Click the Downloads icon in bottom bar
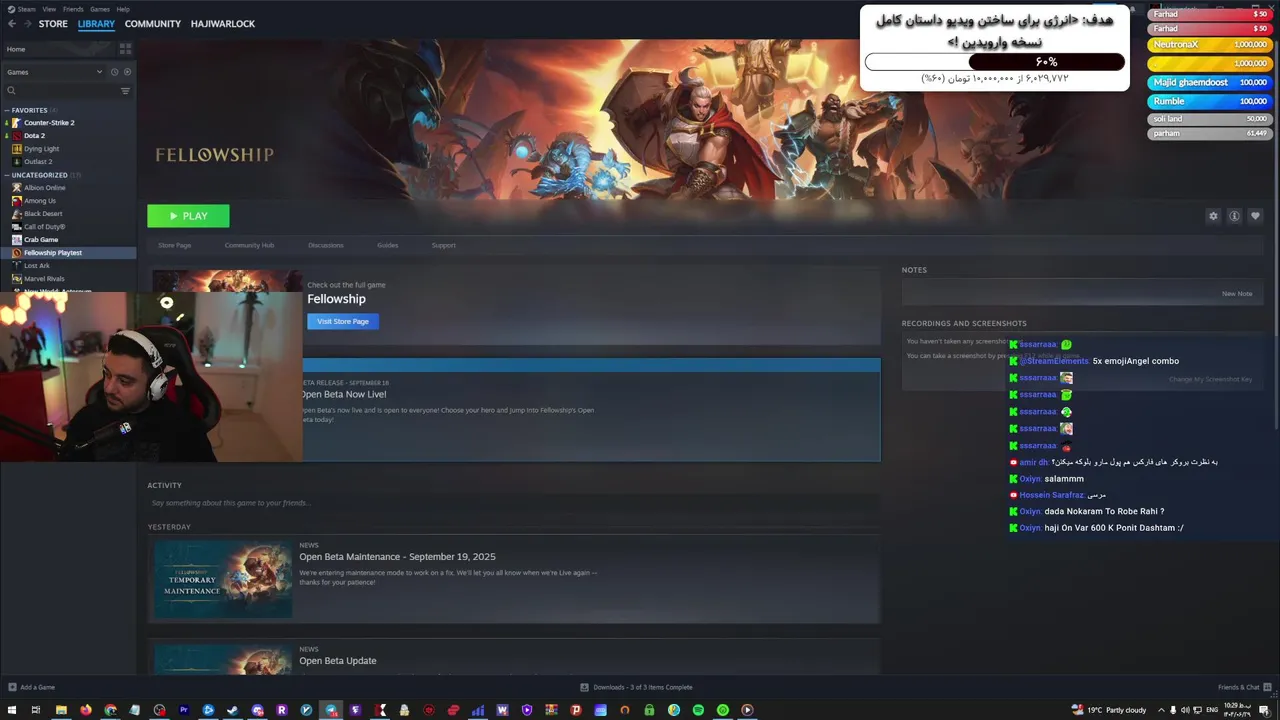 [x=584, y=687]
